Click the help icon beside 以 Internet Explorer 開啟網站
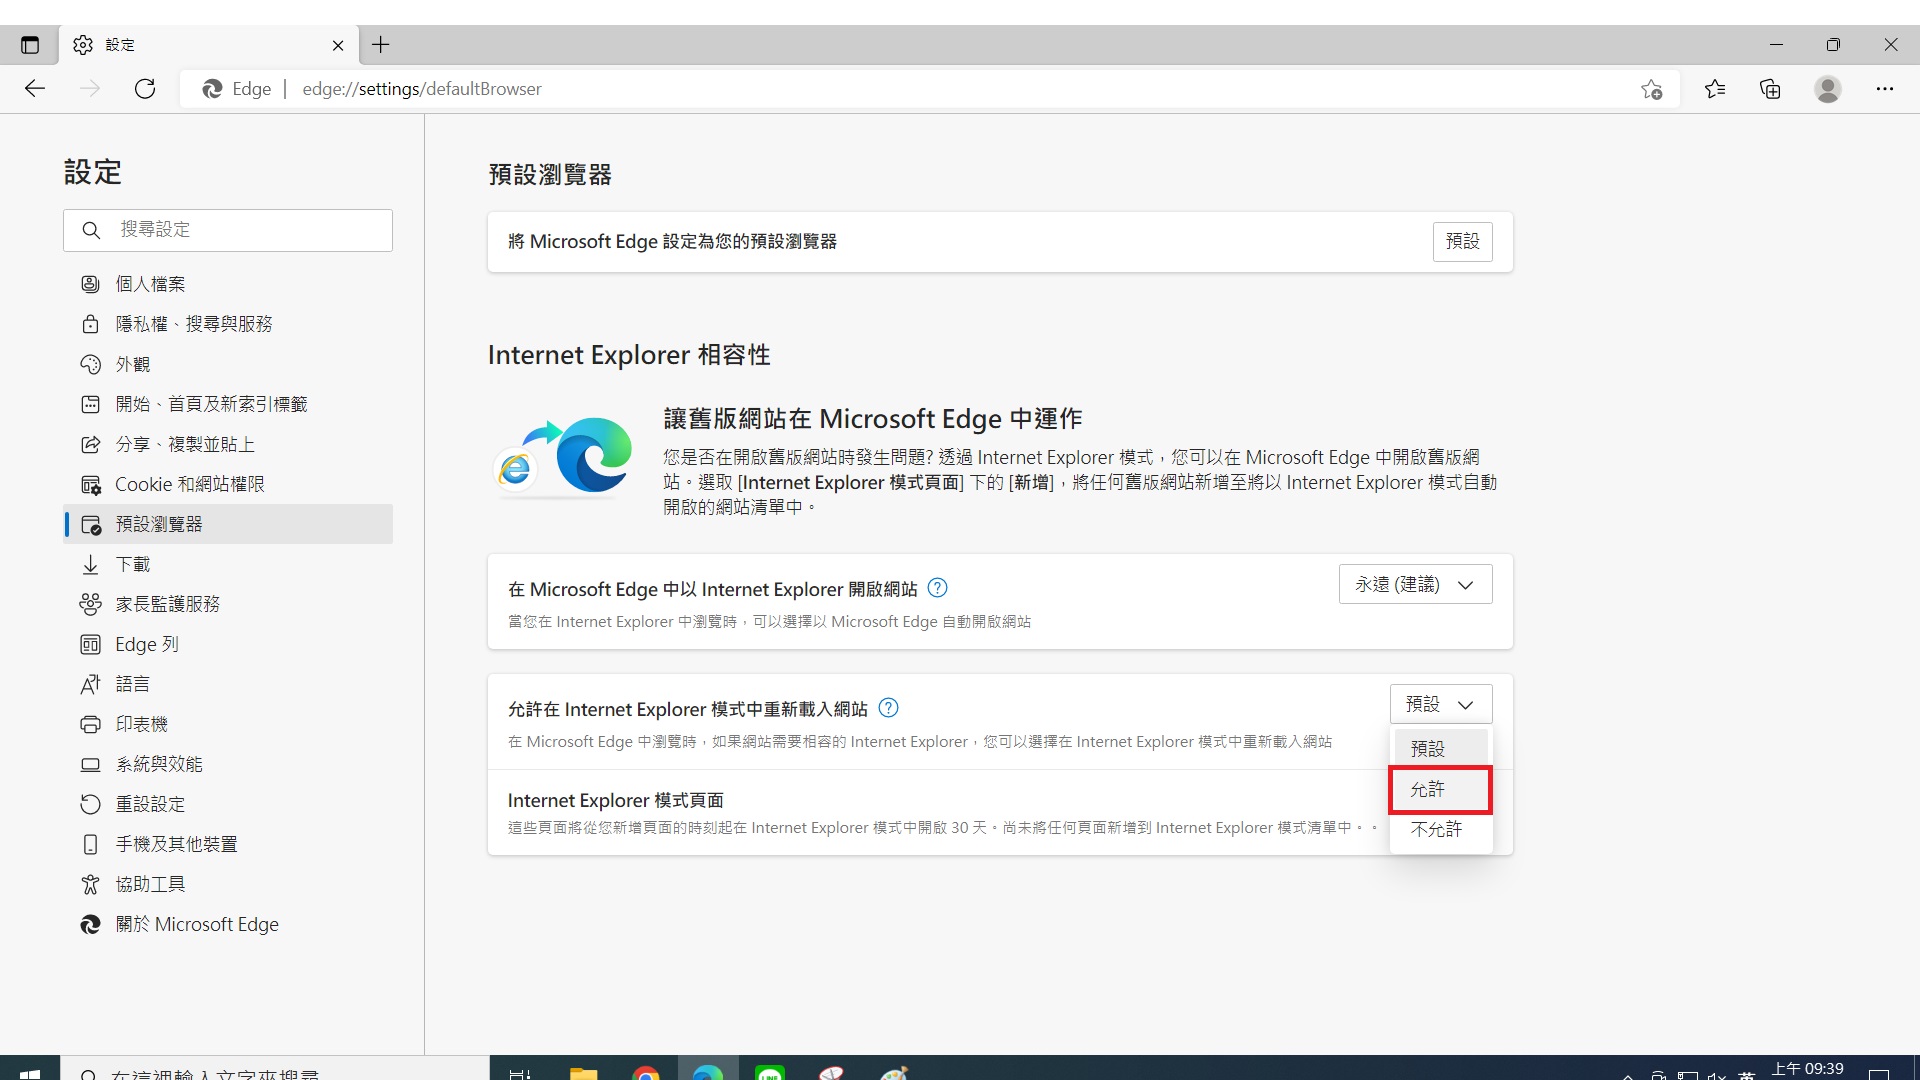 pyautogui.click(x=937, y=588)
